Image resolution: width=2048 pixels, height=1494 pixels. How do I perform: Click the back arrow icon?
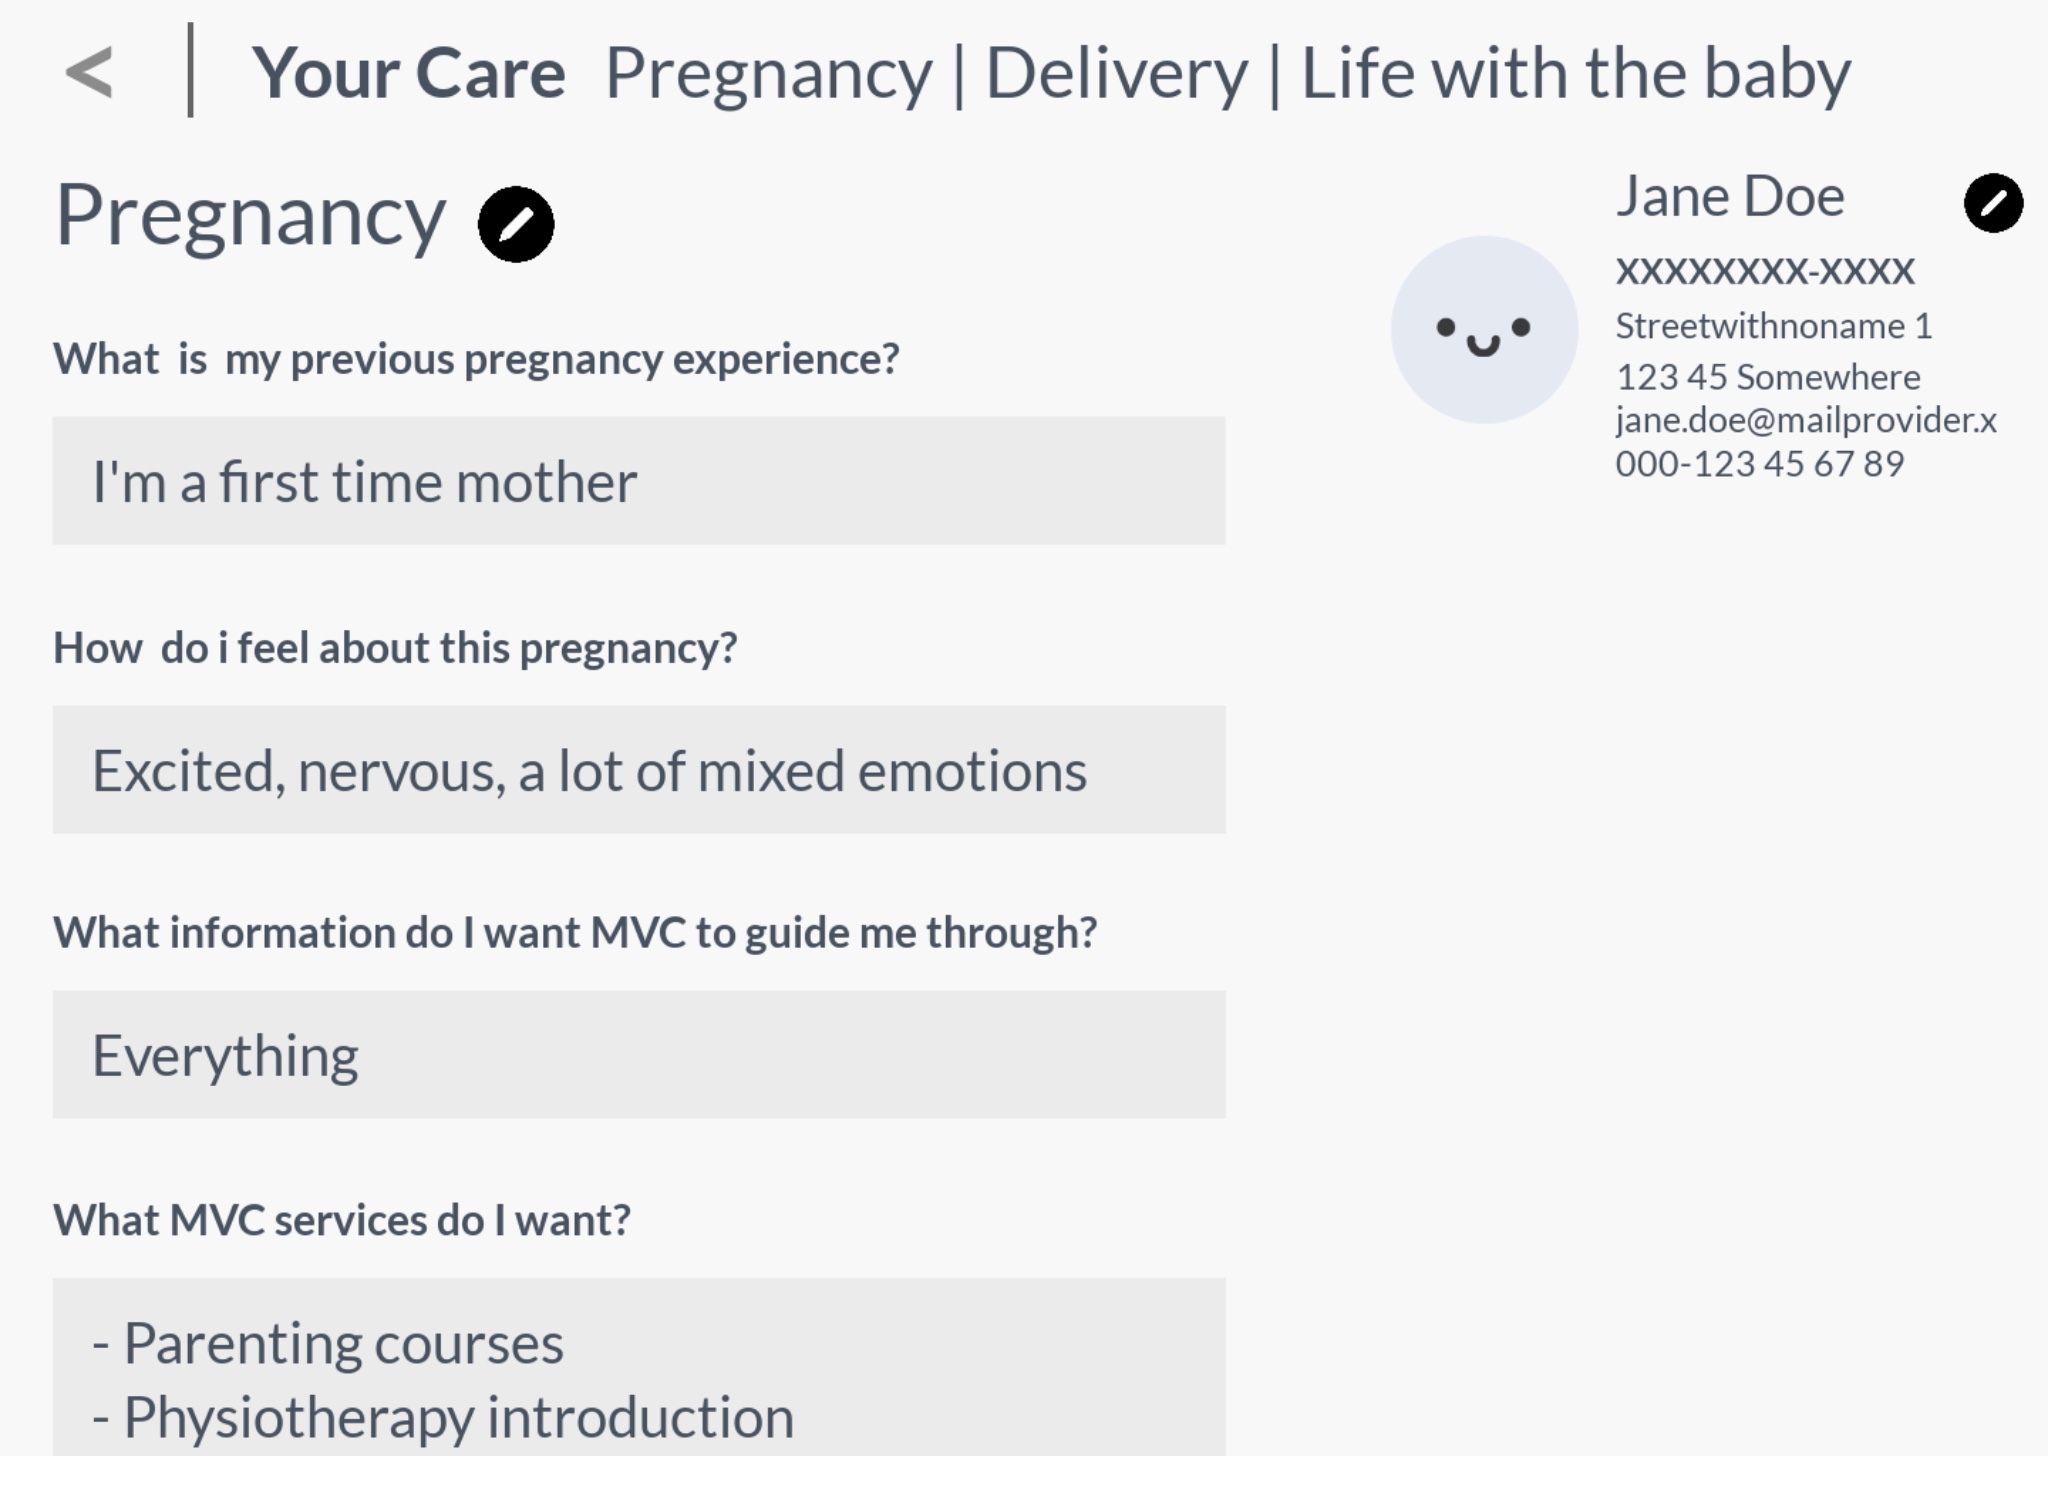click(89, 73)
